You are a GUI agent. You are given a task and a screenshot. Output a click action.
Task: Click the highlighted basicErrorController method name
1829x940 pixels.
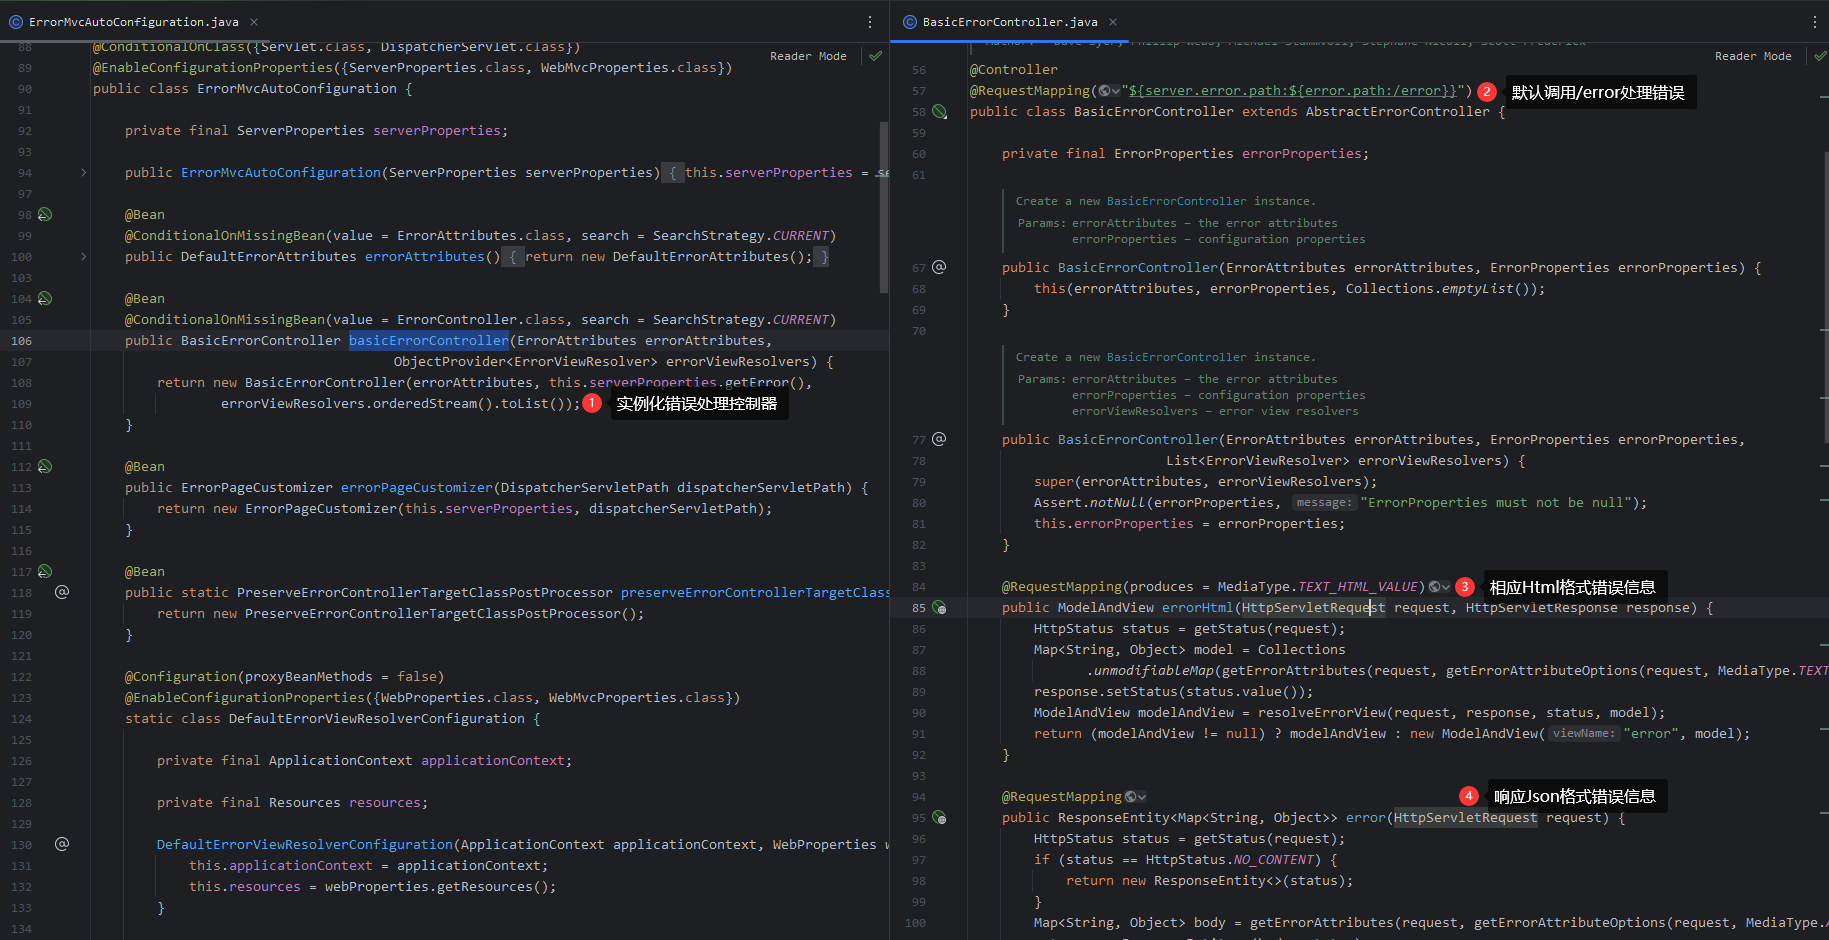[429, 341]
